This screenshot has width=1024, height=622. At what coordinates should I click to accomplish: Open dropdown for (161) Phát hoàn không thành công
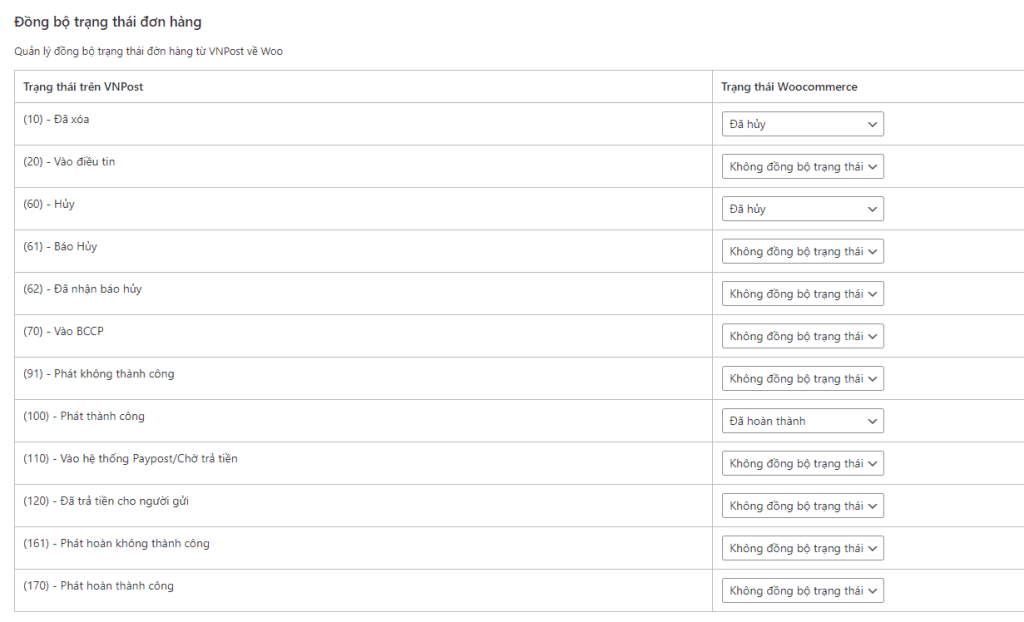(802, 548)
